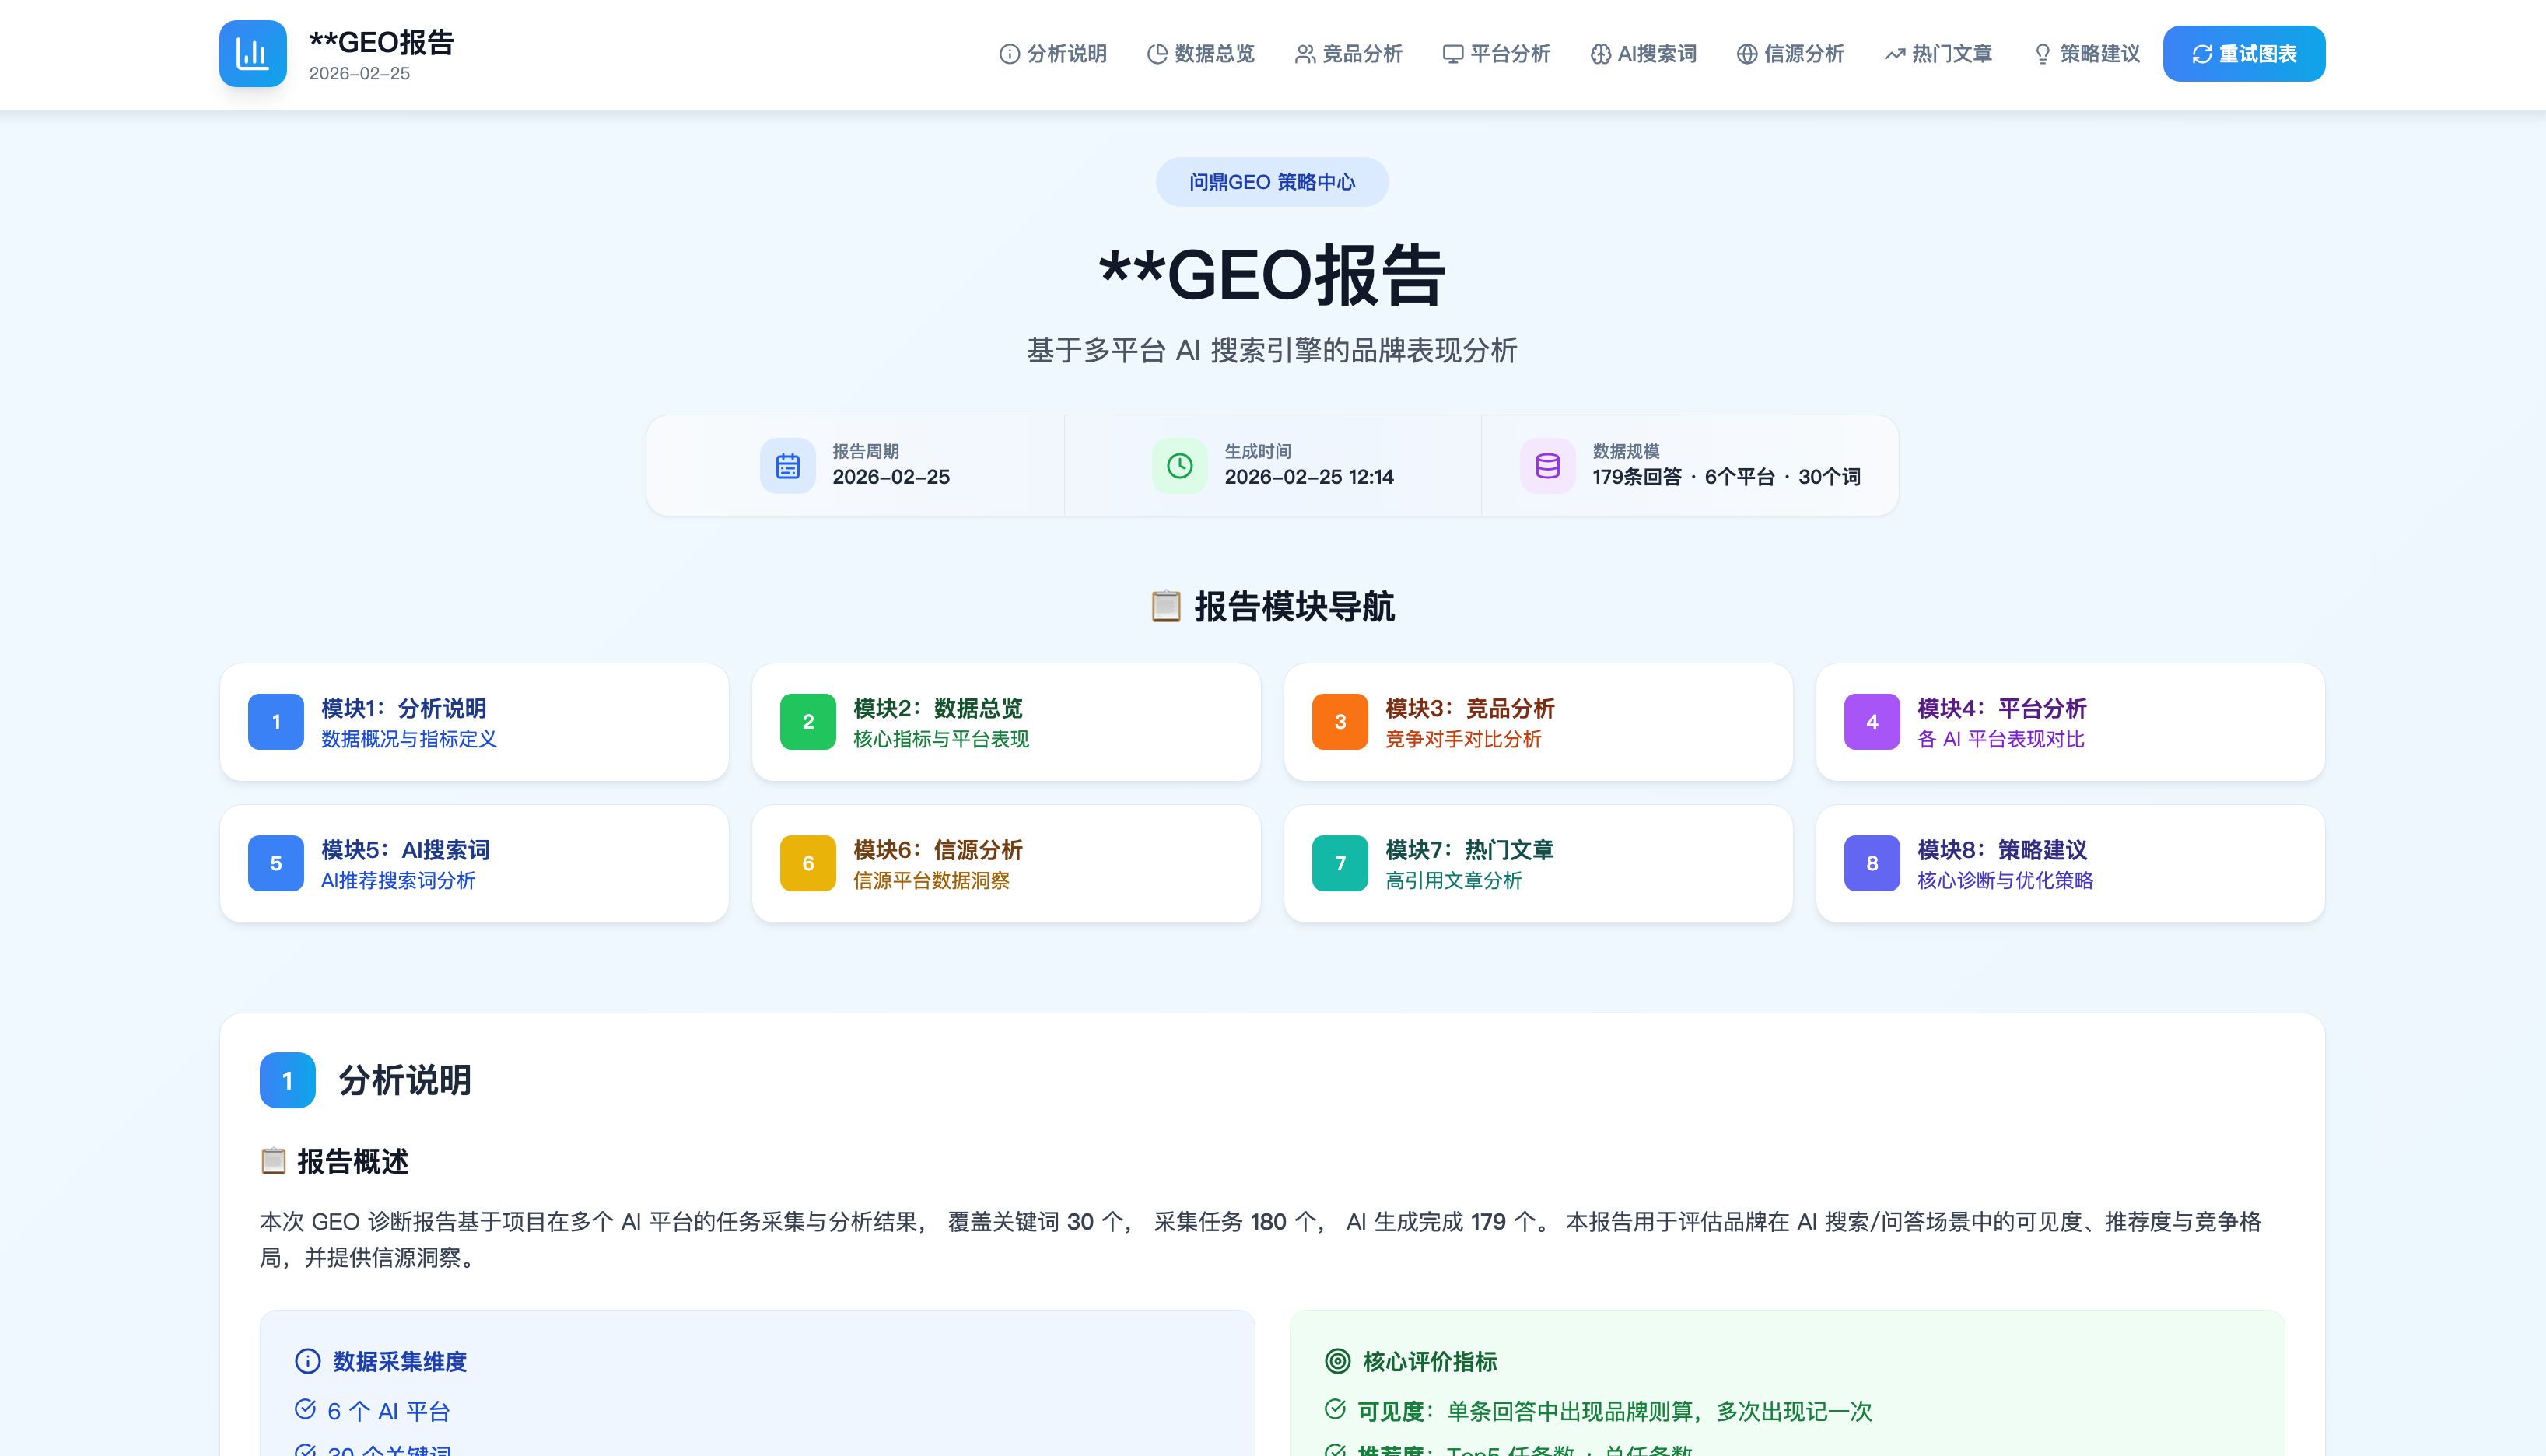The image size is (2546, 1456).
Task: Click the pie chart icon beside 数据总览
Action: pyautogui.click(x=1158, y=54)
